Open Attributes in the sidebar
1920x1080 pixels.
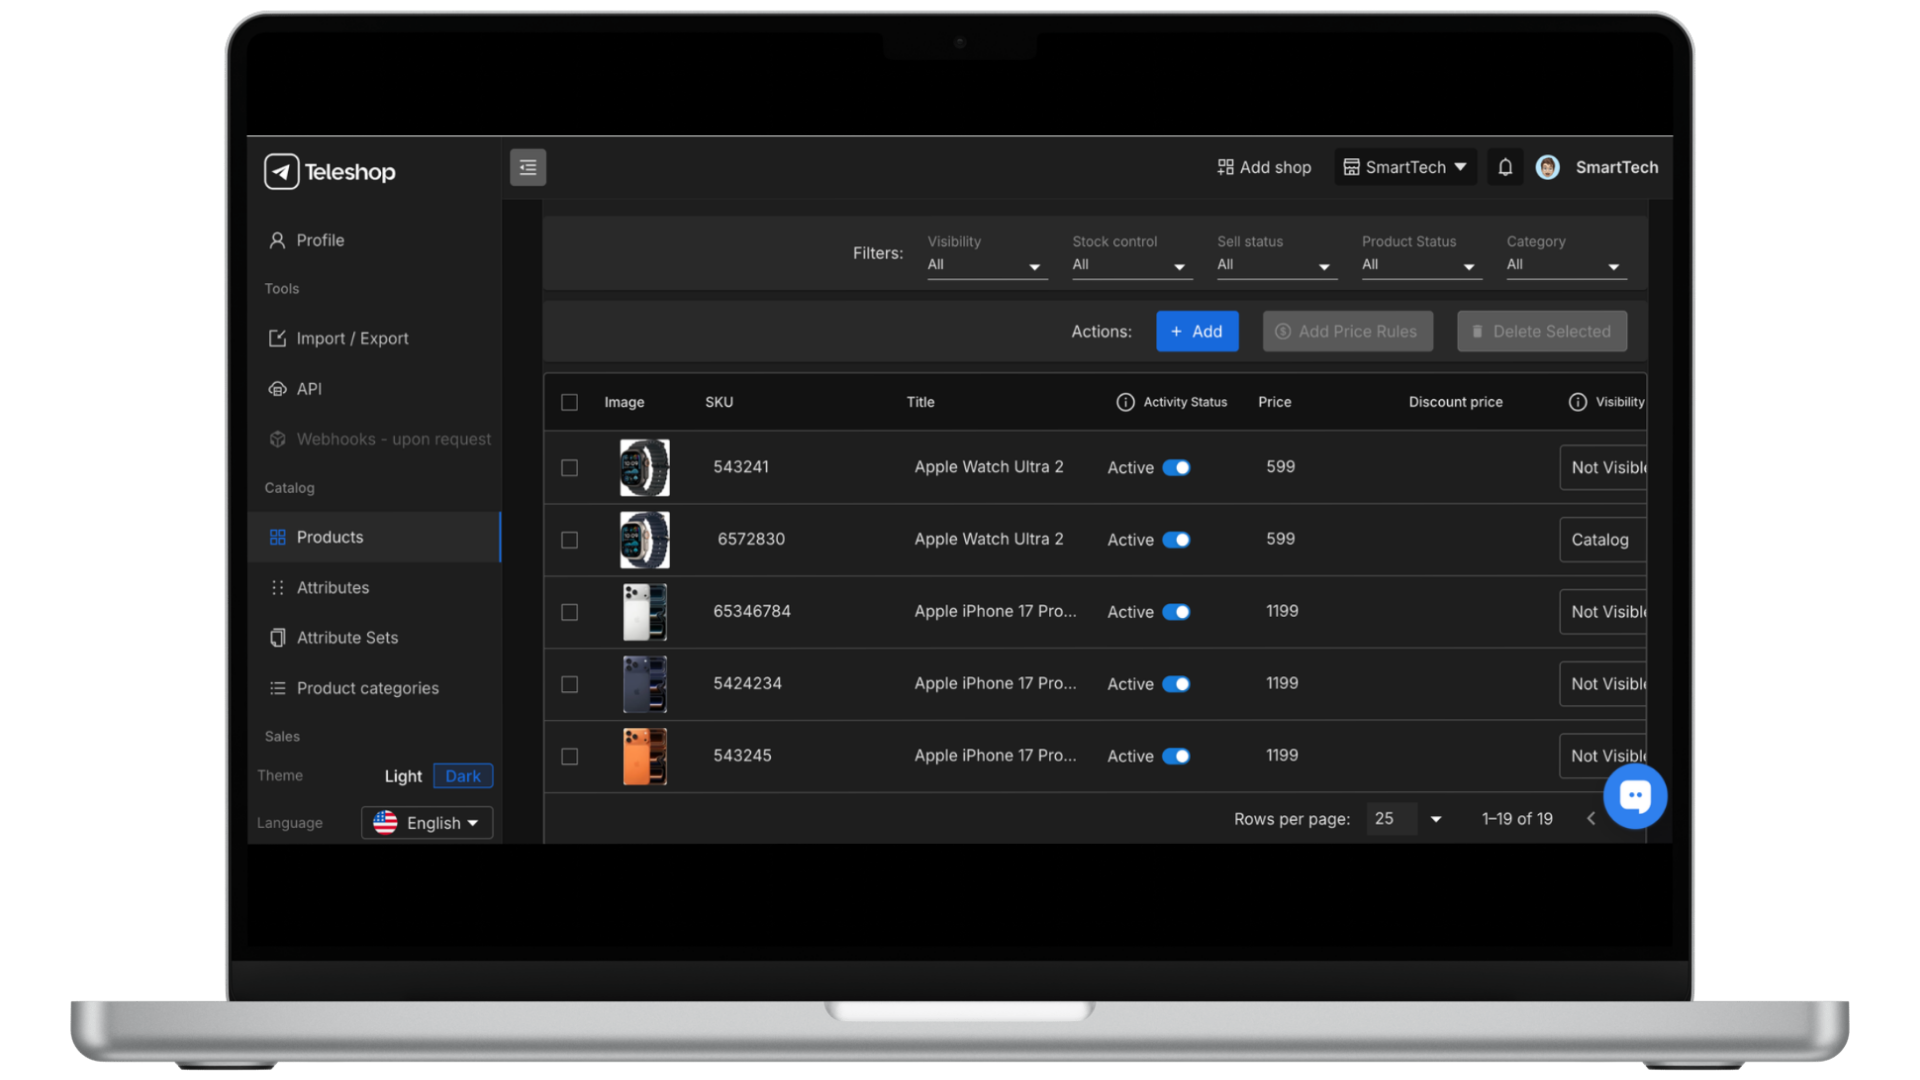point(332,588)
